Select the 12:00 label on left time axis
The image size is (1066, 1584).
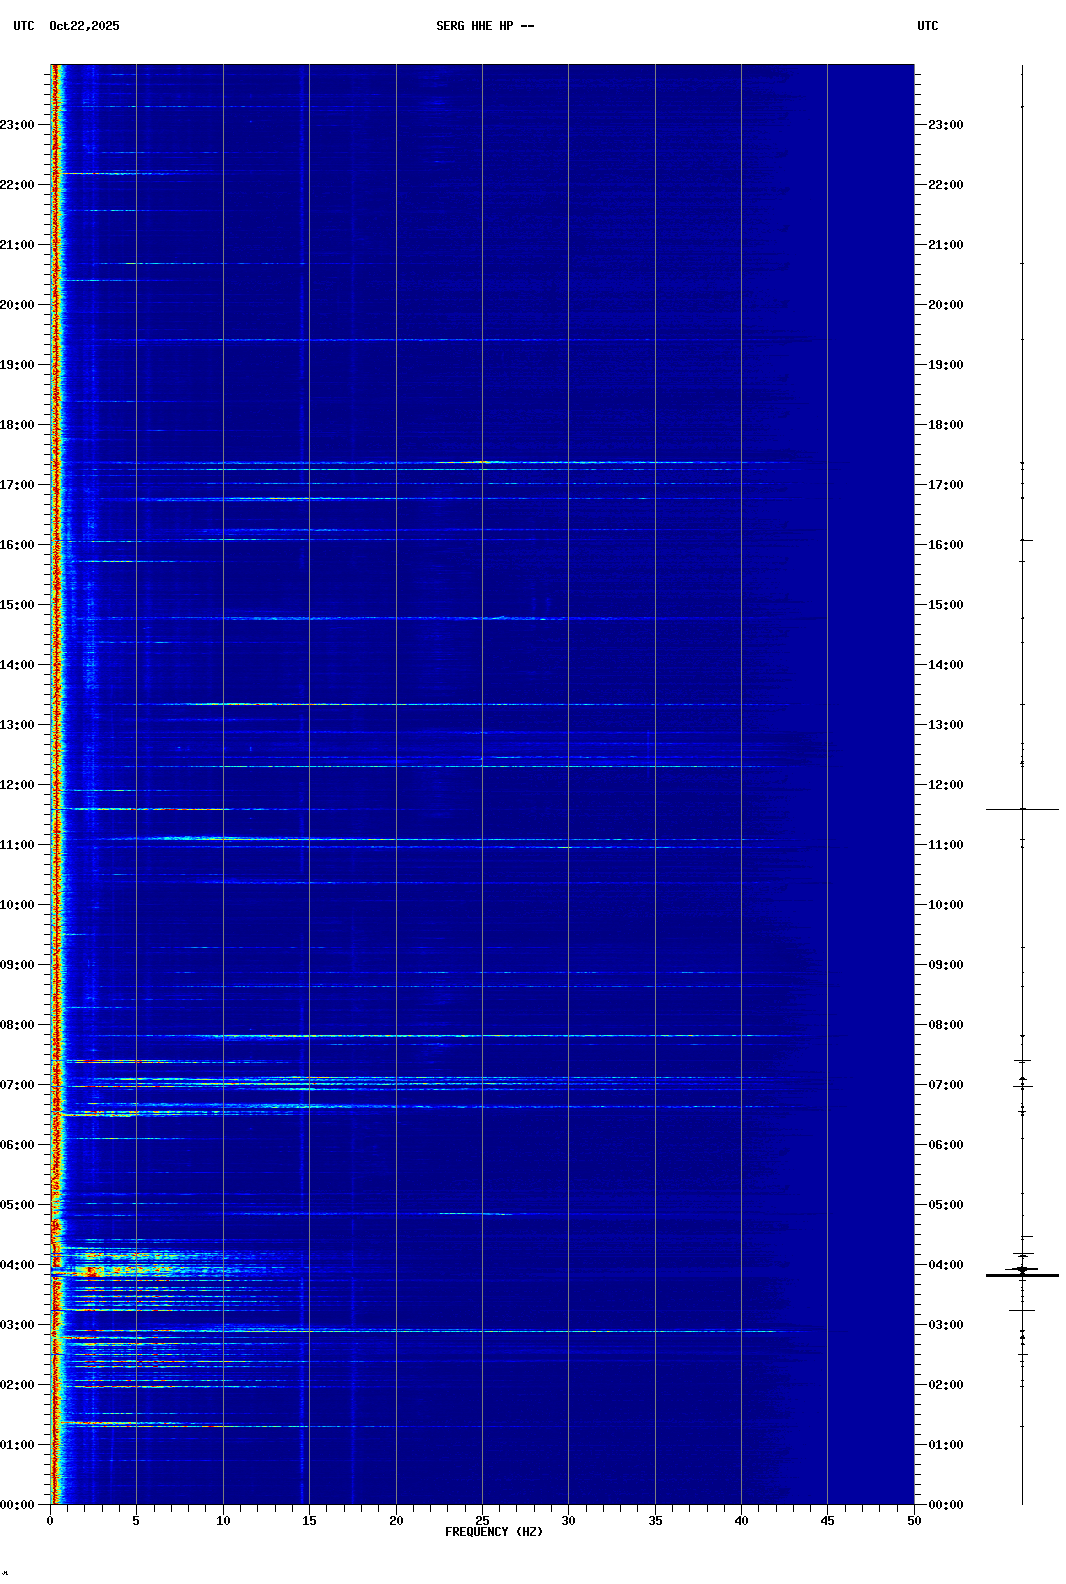[x=18, y=785]
